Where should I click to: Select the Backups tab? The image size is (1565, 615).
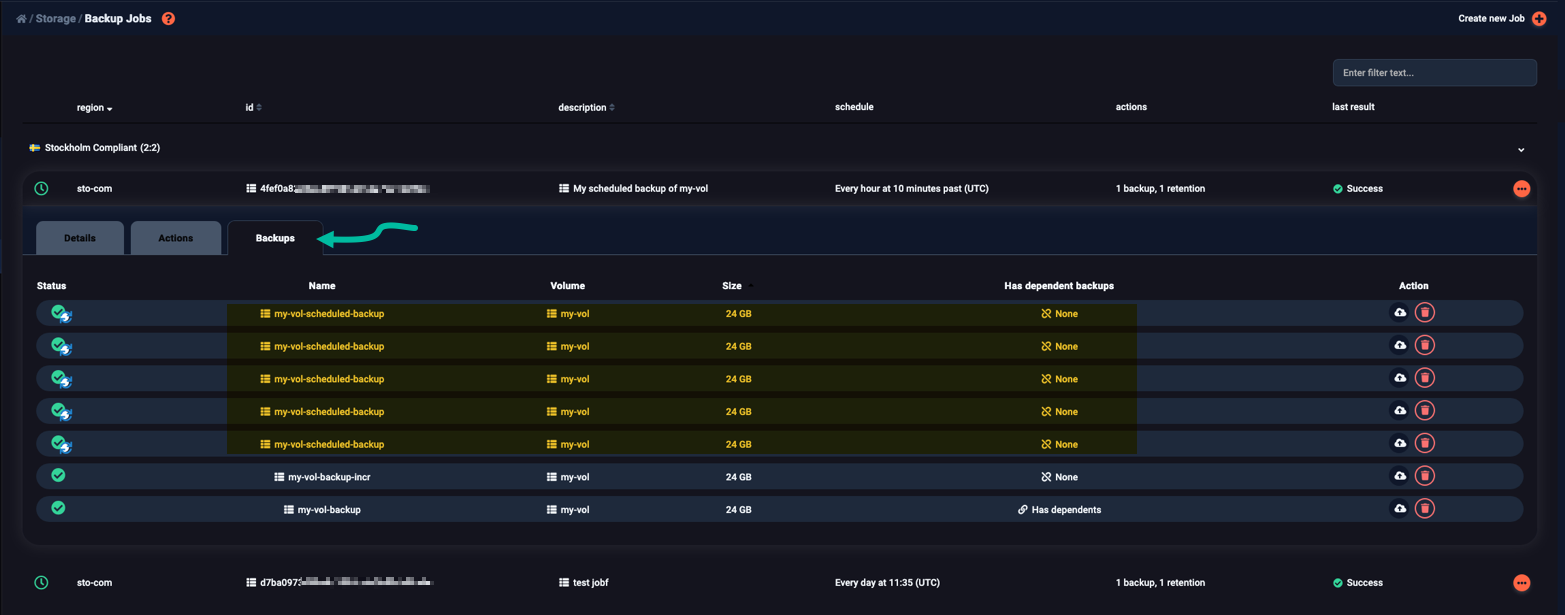275,238
